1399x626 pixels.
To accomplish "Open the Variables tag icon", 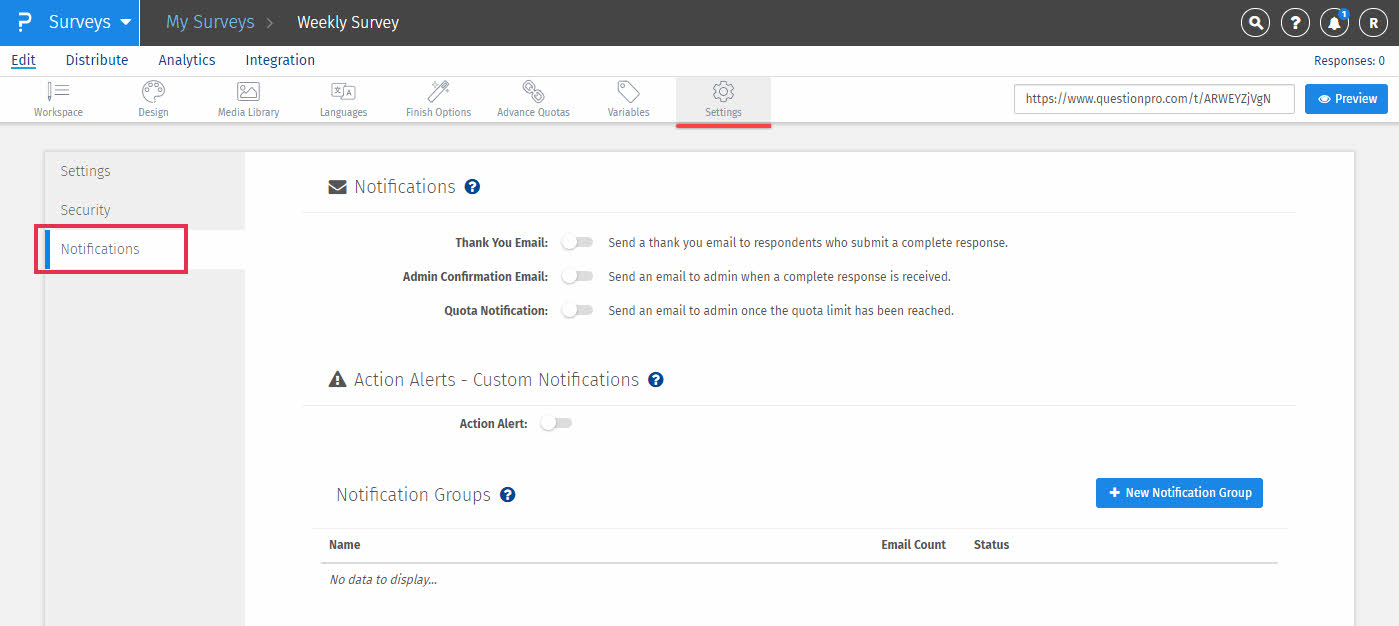I will pyautogui.click(x=628, y=99).
